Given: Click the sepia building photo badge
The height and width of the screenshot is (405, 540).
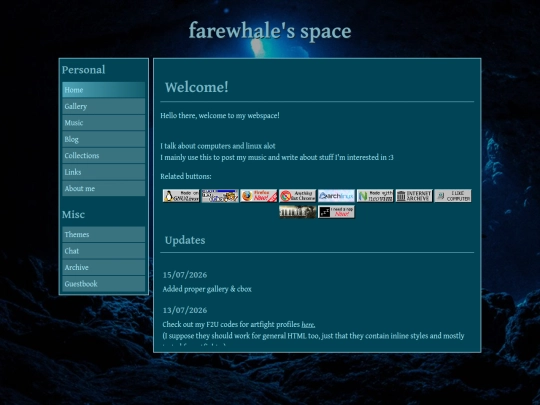Looking at the screenshot, I should click(x=298, y=212).
